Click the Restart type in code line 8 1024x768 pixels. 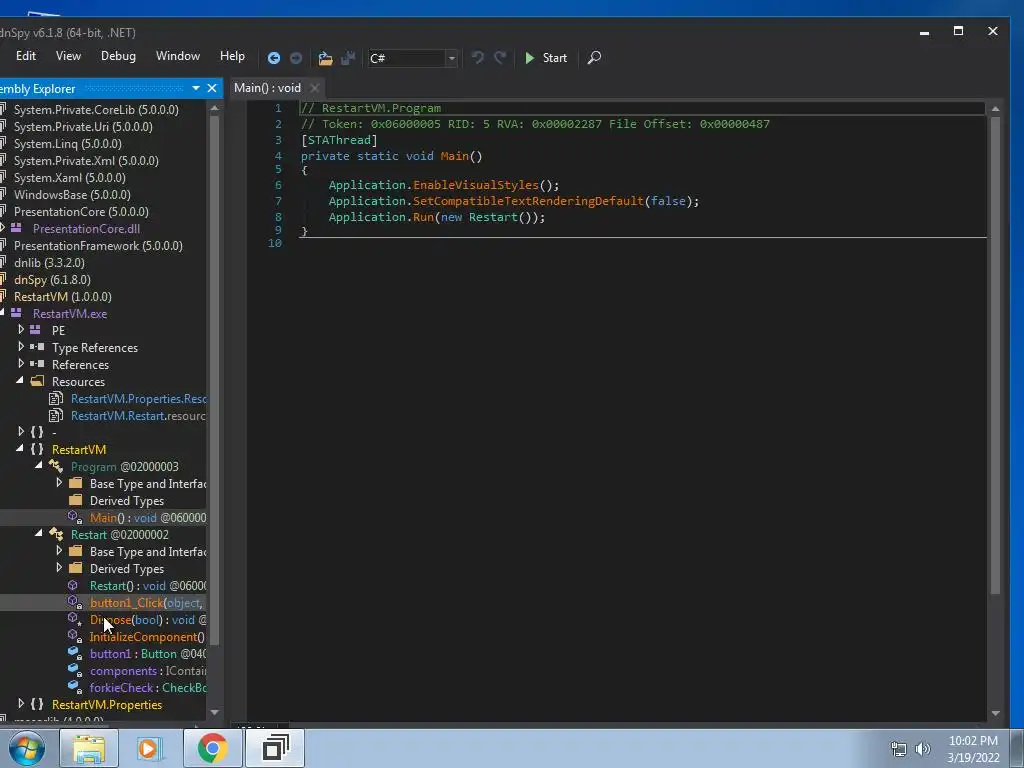pos(493,217)
